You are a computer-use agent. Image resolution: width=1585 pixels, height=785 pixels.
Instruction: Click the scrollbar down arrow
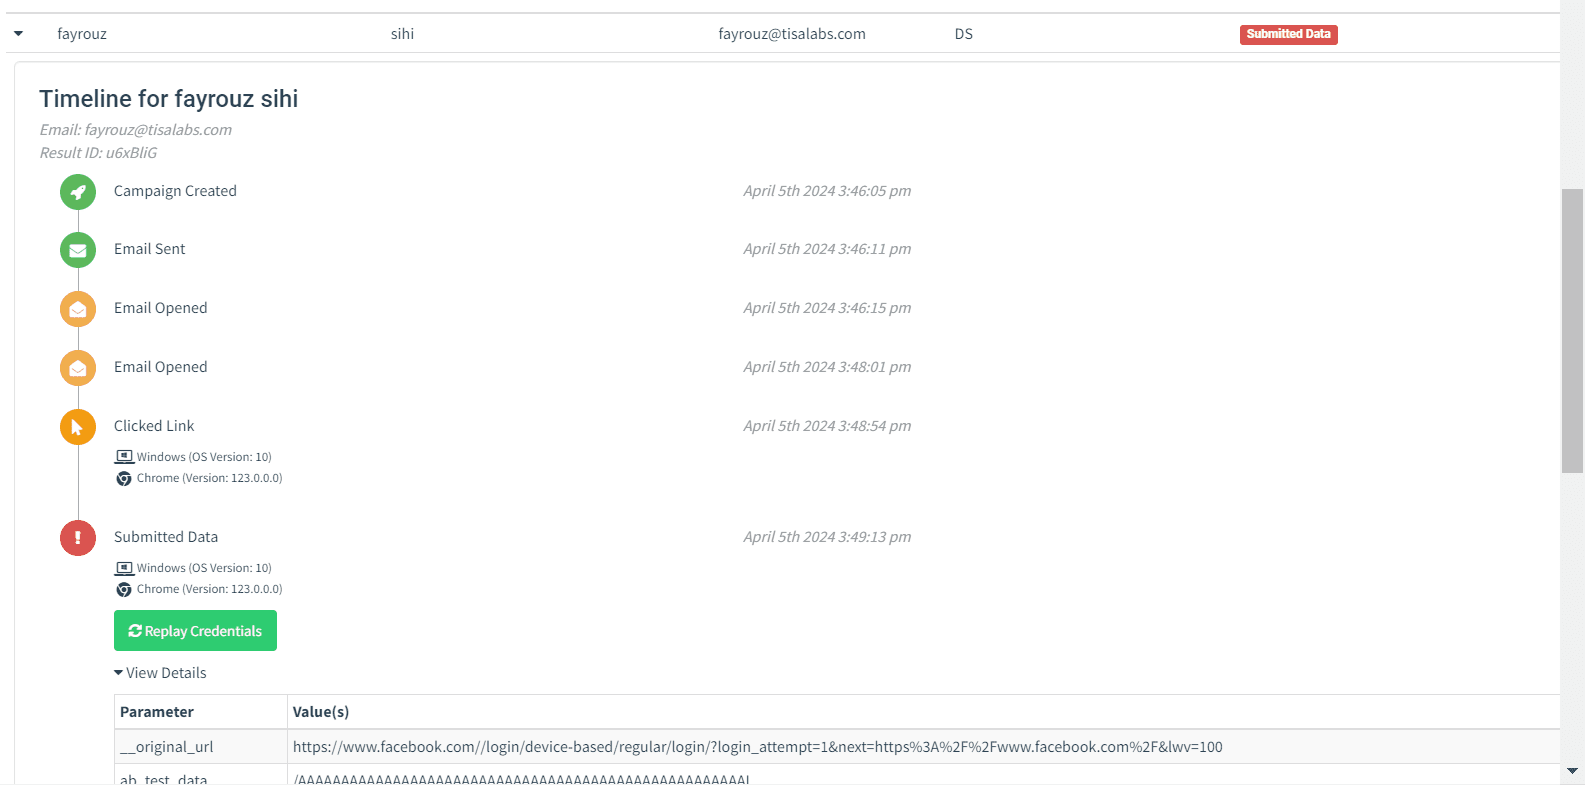pyautogui.click(x=1572, y=771)
